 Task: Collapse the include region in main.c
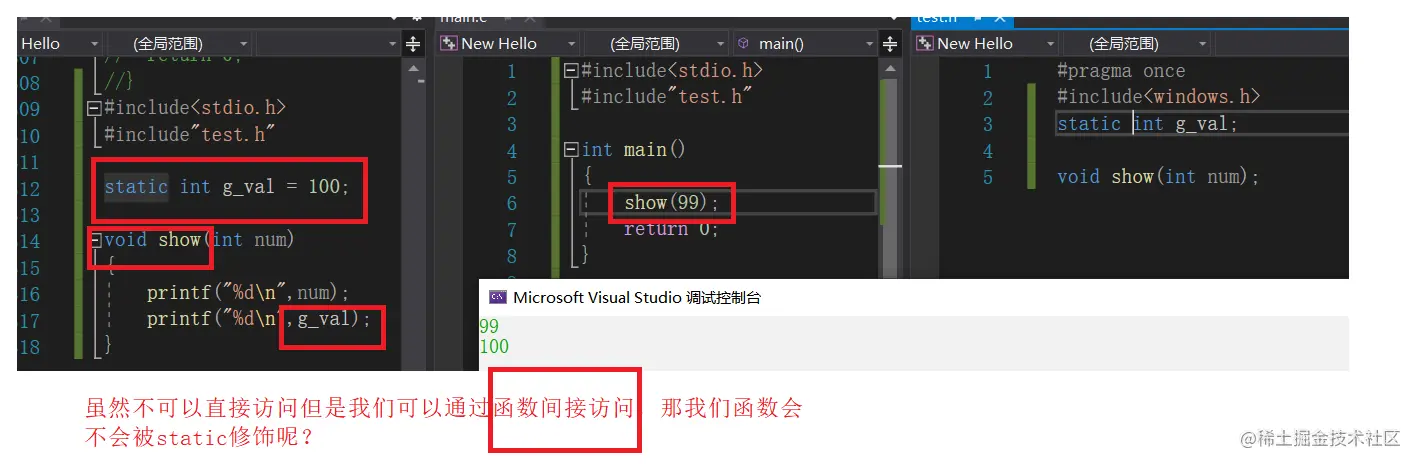(x=571, y=71)
